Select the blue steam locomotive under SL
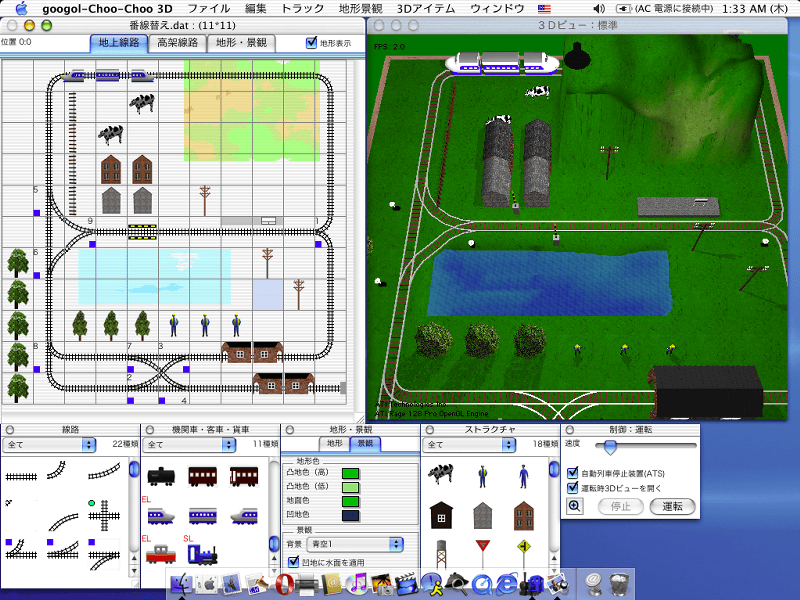Image resolution: width=800 pixels, height=600 pixels. pyautogui.click(x=202, y=554)
